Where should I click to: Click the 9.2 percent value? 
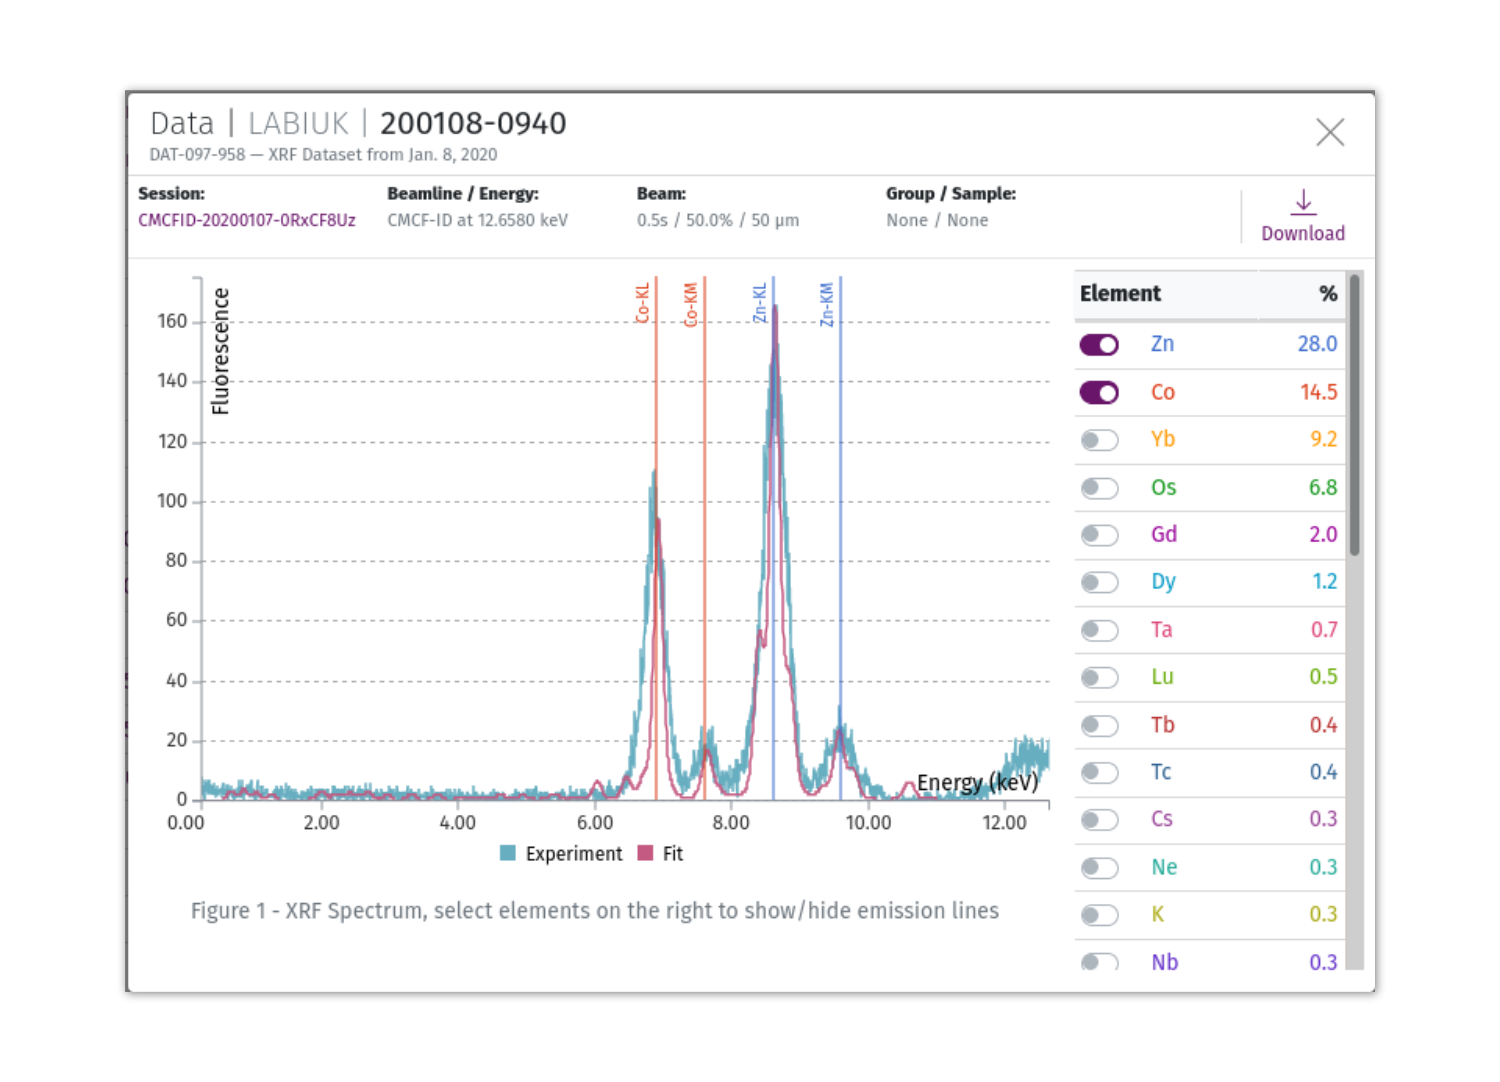click(x=1323, y=439)
